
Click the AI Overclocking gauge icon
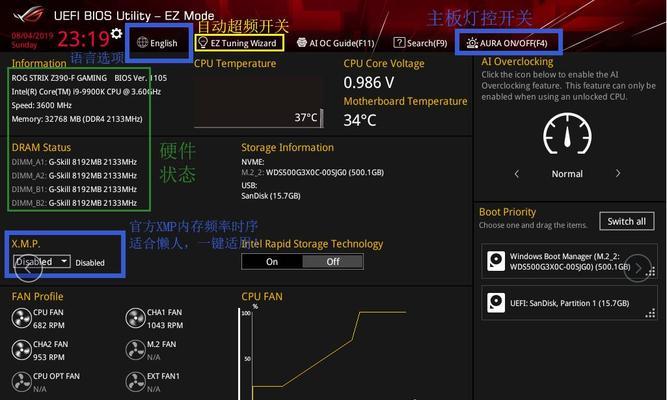tap(567, 134)
